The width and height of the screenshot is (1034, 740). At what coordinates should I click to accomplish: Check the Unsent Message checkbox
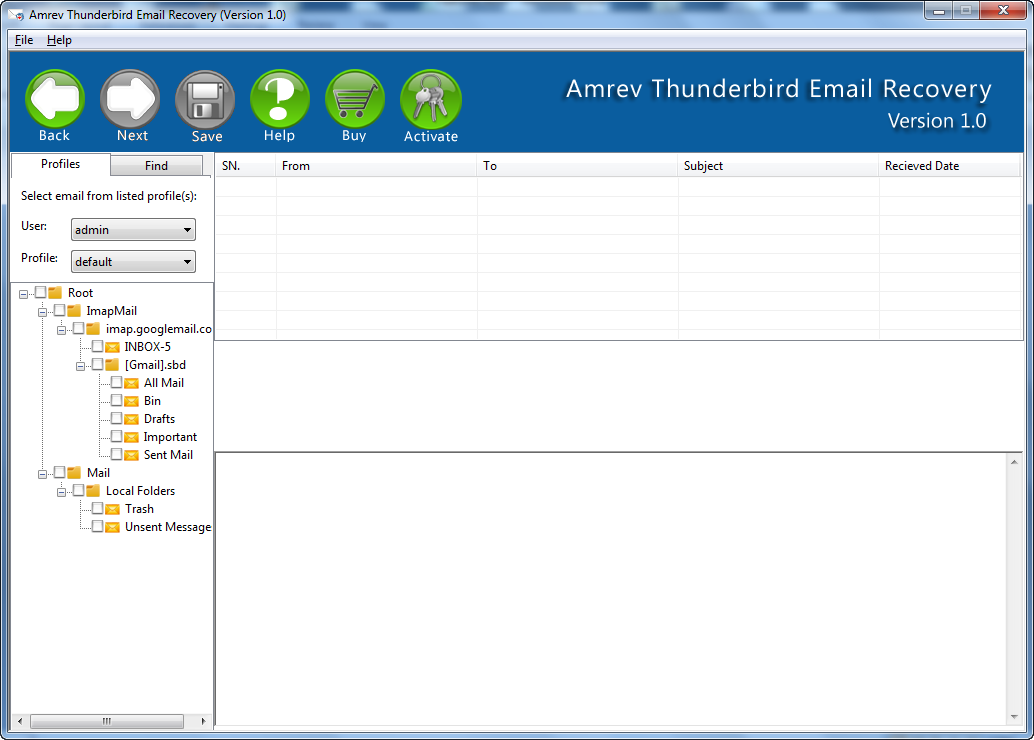point(98,526)
